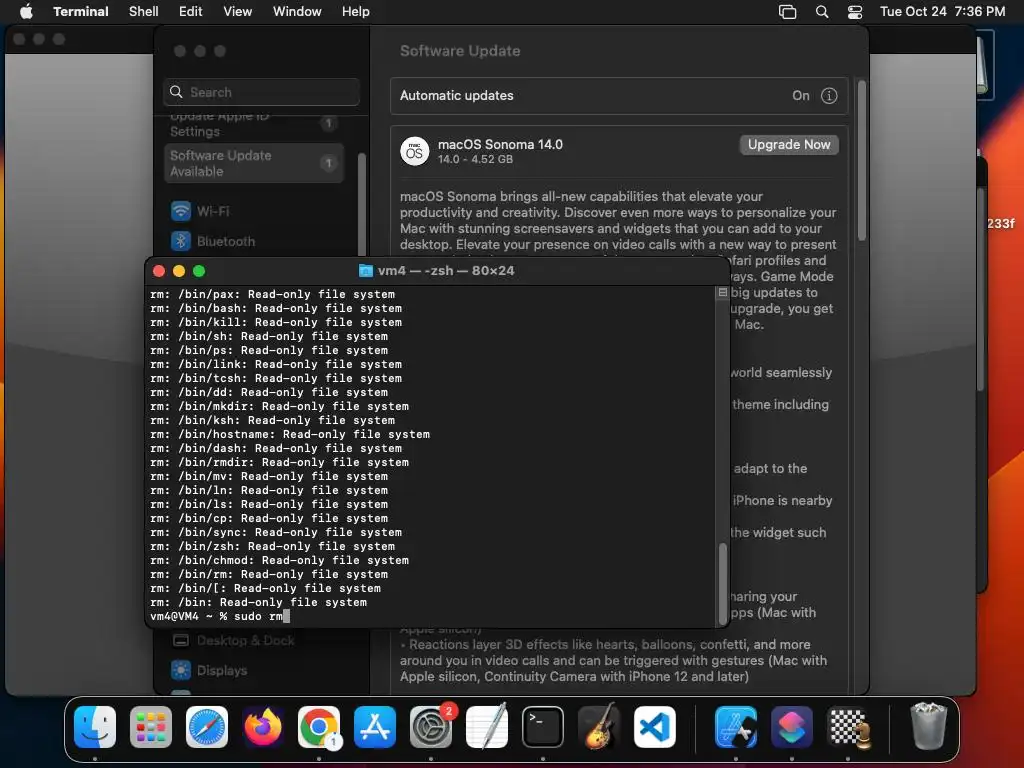Open System Settings in the Dock
The width and height of the screenshot is (1024, 768).
(431, 727)
